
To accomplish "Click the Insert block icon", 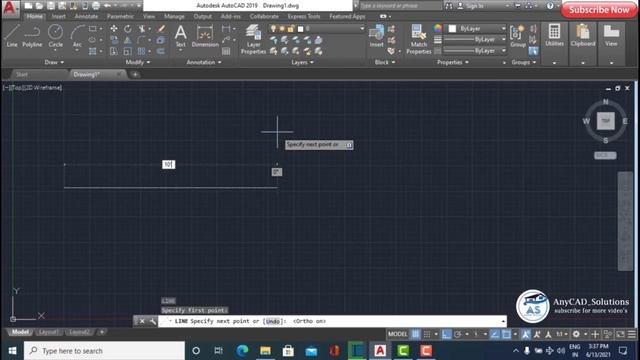I will pos(376,36).
